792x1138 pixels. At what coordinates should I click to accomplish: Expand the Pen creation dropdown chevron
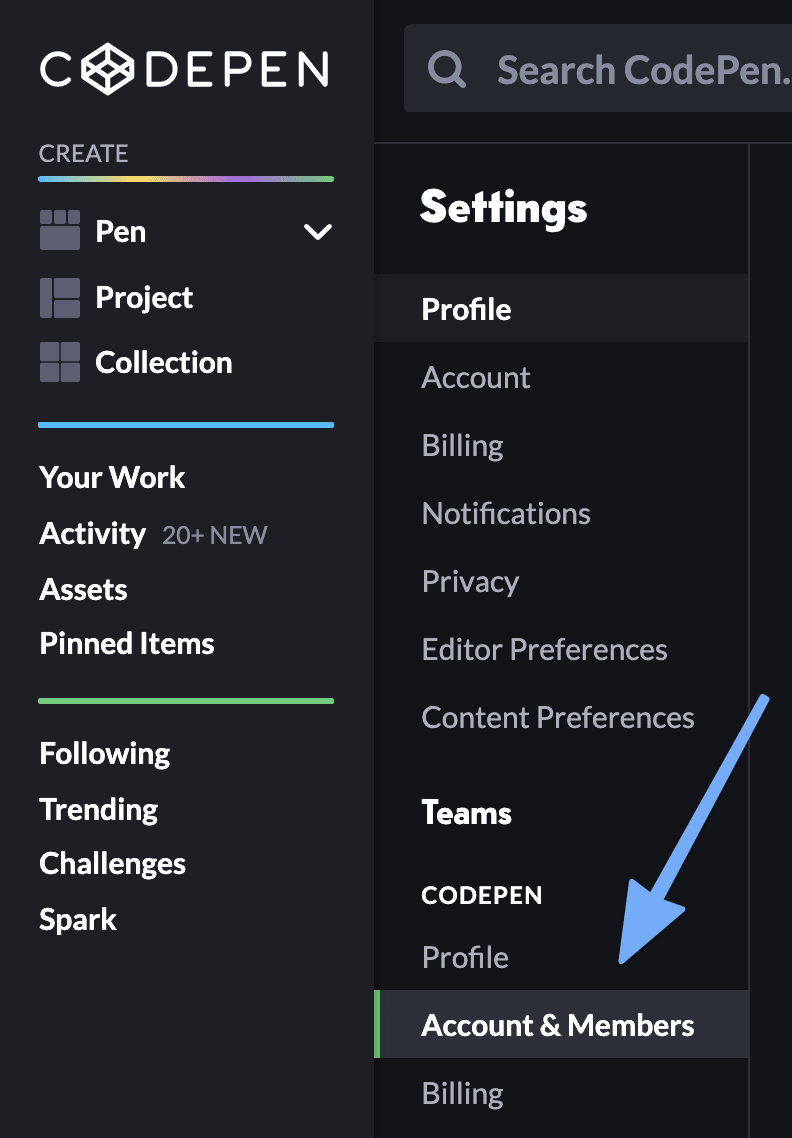click(x=318, y=231)
